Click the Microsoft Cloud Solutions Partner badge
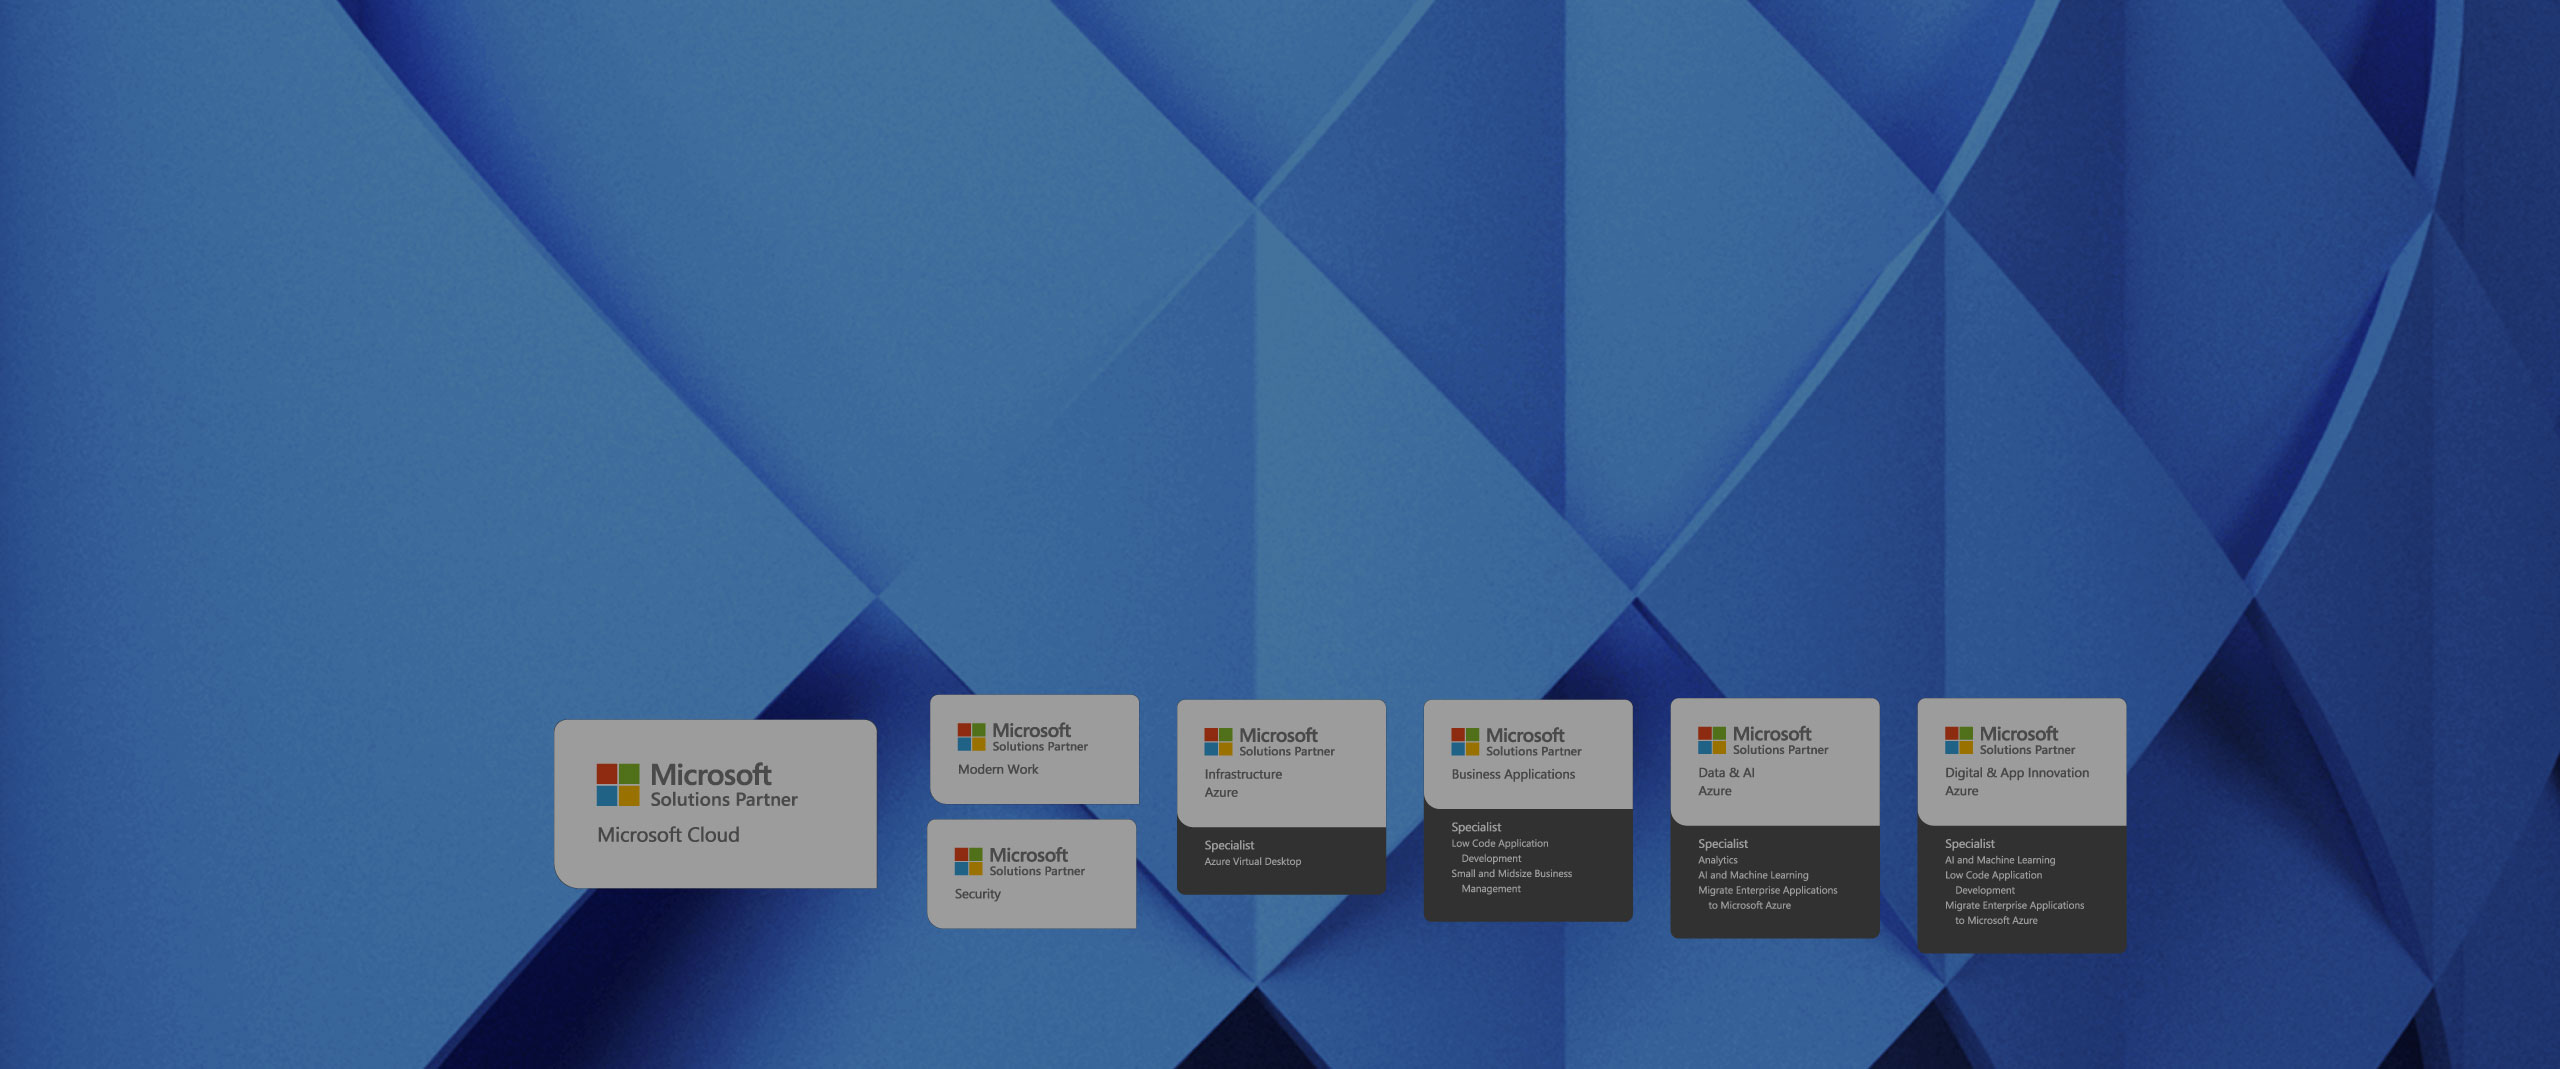 coord(715,803)
